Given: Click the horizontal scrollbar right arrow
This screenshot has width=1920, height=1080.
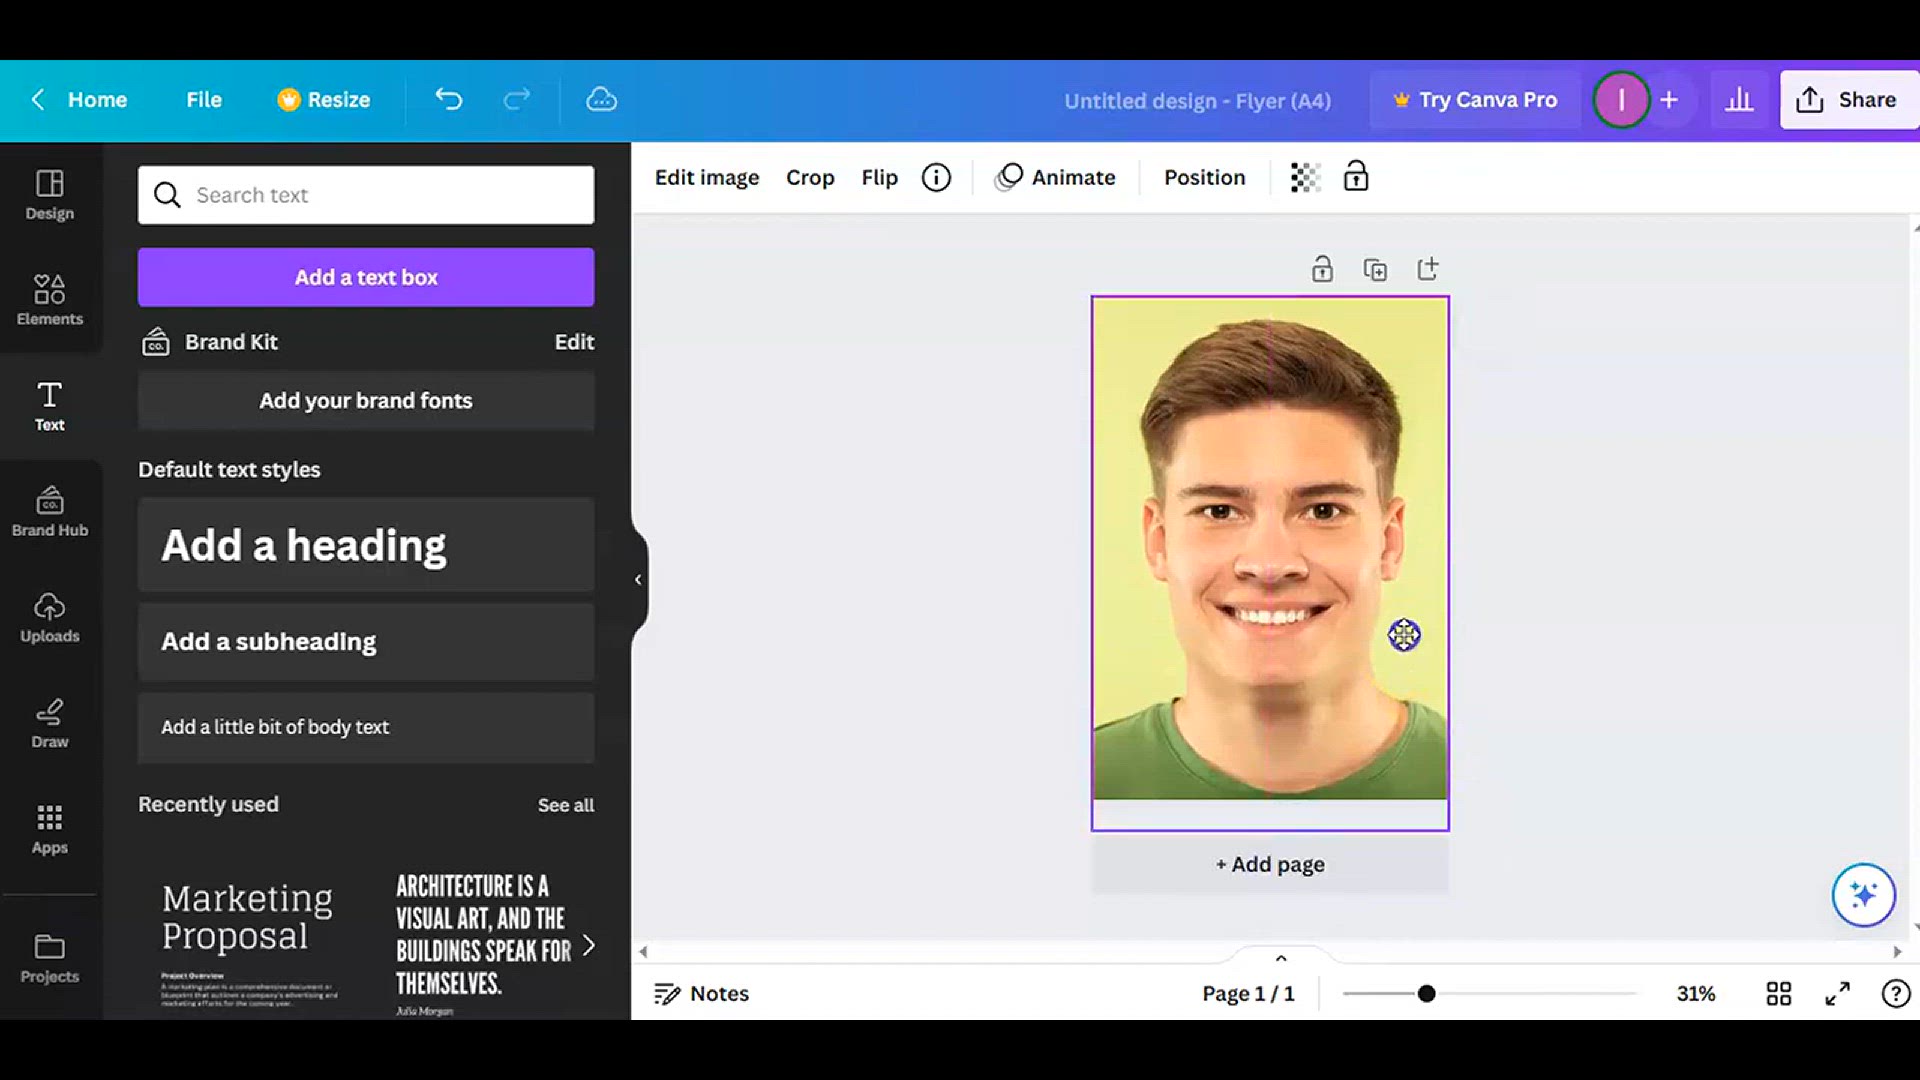Looking at the screenshot, I should coord(1897,952).
